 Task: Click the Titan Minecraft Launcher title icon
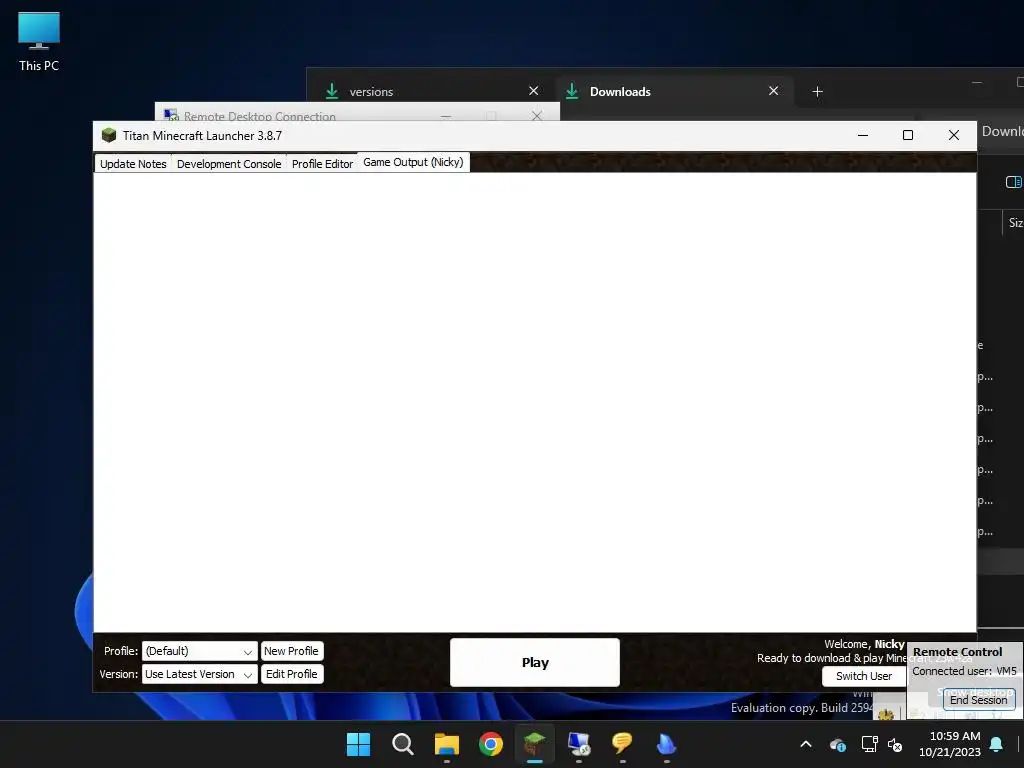point(109,135)
